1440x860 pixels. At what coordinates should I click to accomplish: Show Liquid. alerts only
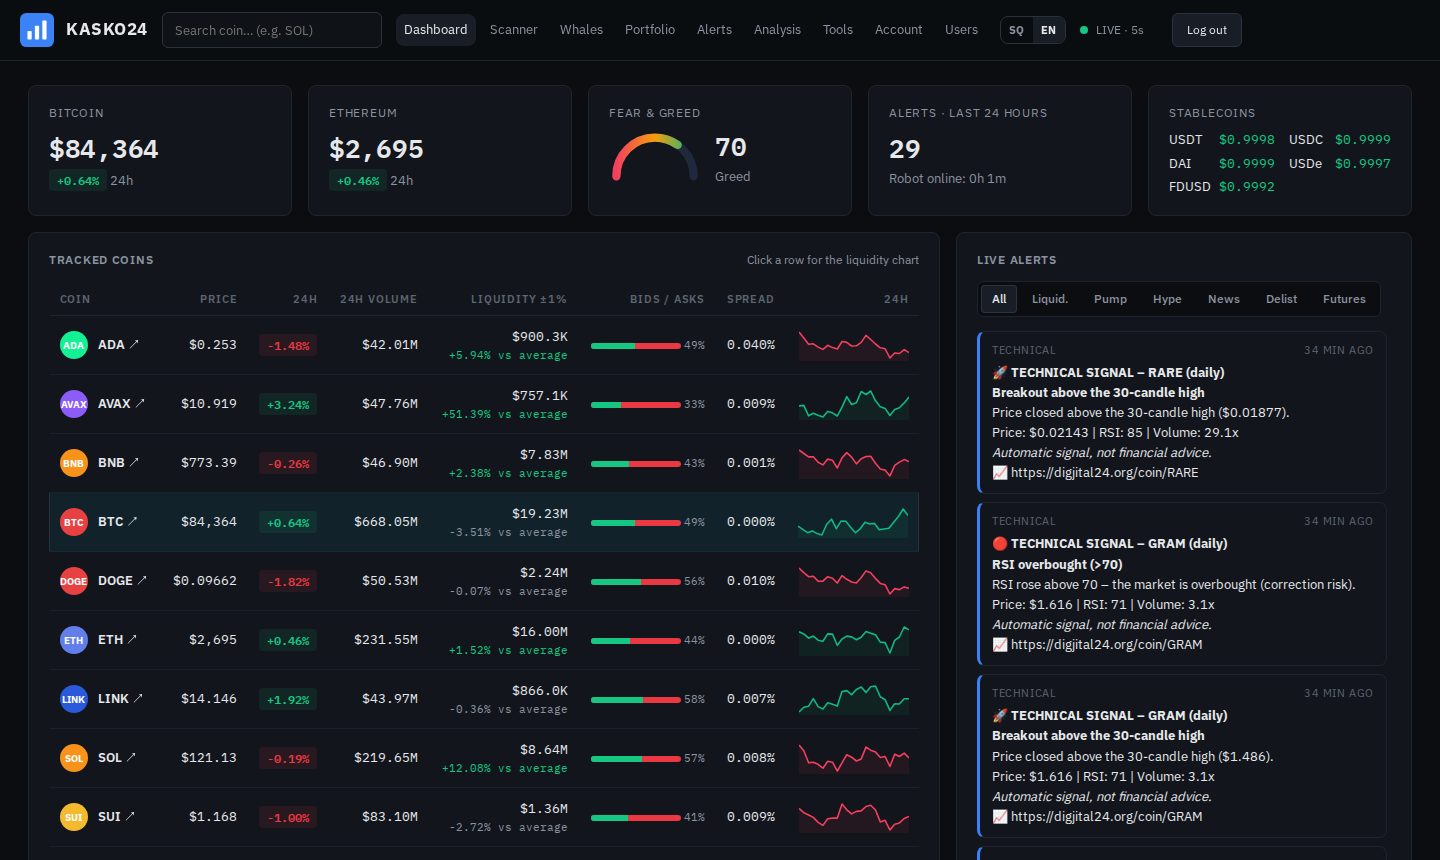click(x=1050, y=299)
